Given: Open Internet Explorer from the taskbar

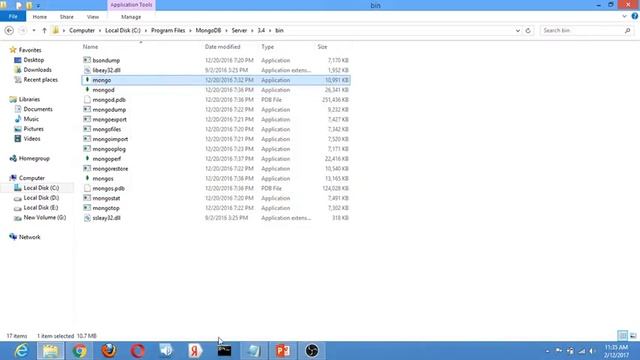Looking at the screenshot, I should pyautogui.click(x=21, y=351).
